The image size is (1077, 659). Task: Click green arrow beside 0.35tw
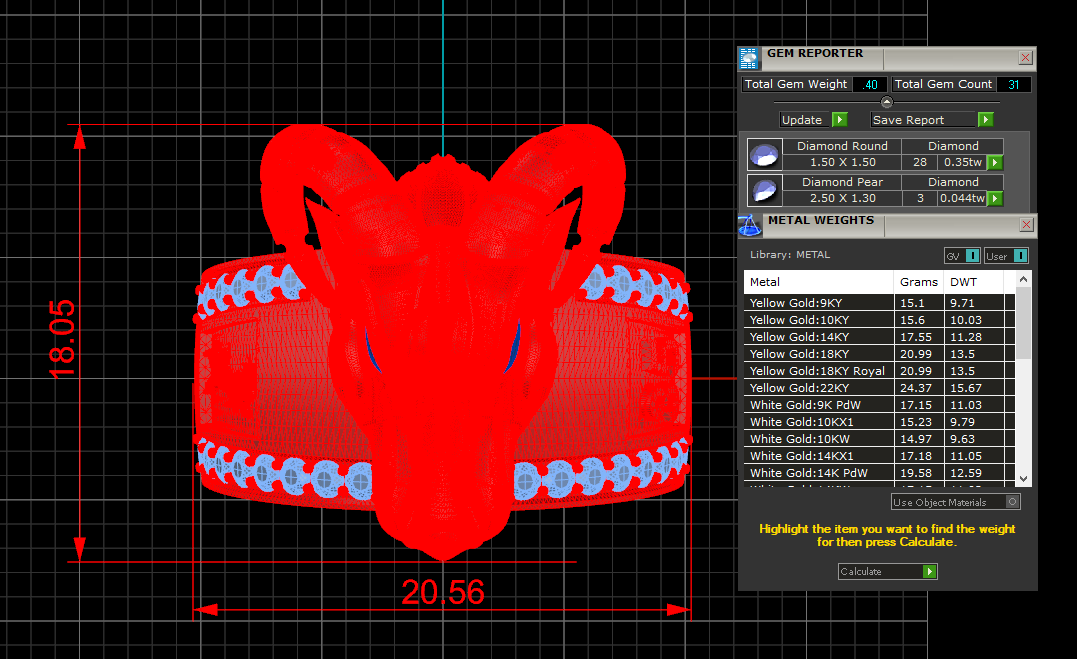[995, 162]
